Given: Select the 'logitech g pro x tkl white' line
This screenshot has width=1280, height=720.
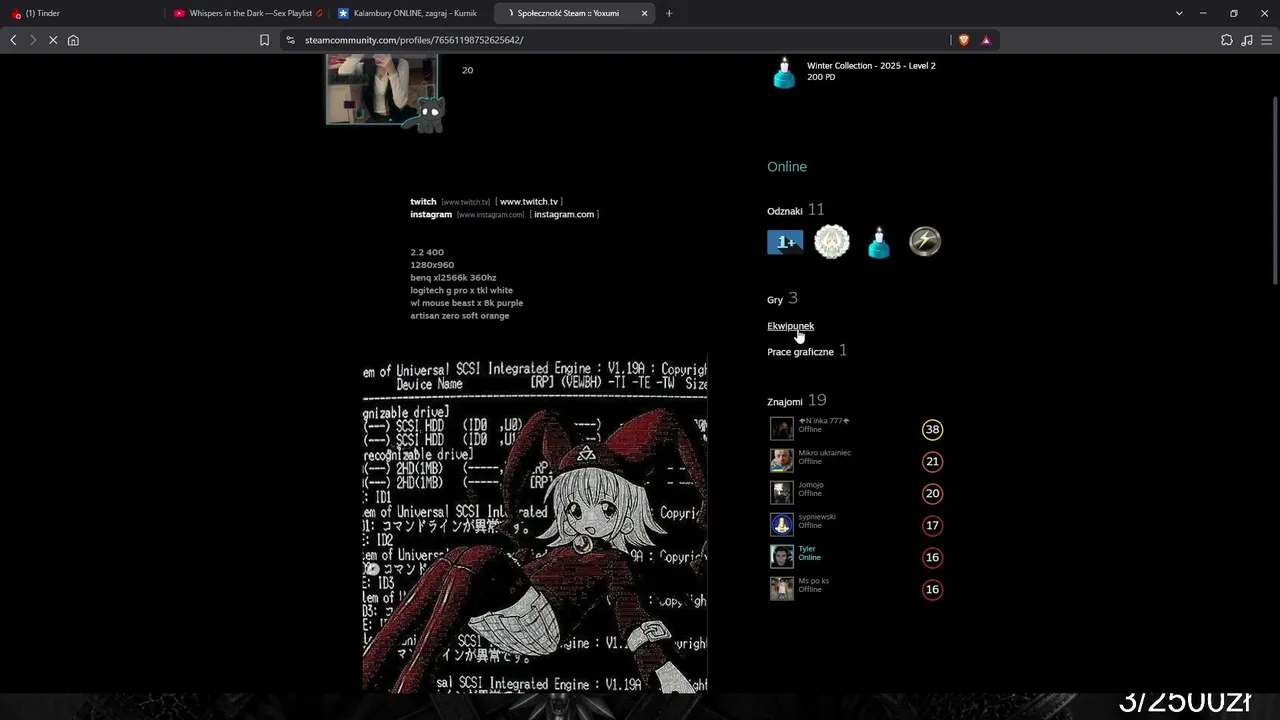Looking at the screenshot, I should pos(461,291).
